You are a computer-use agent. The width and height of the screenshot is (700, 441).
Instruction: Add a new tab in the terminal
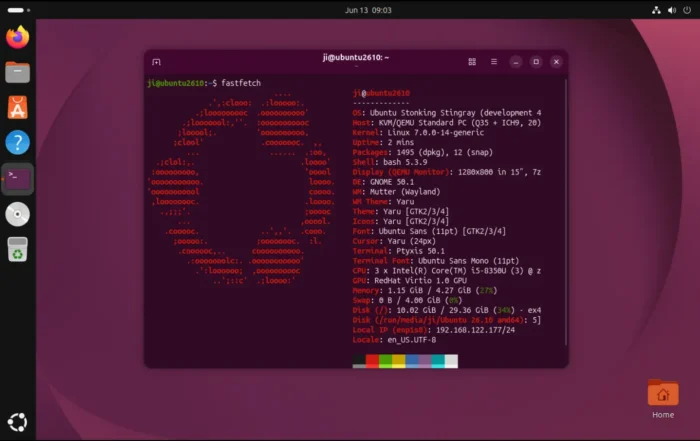point(156,62)
